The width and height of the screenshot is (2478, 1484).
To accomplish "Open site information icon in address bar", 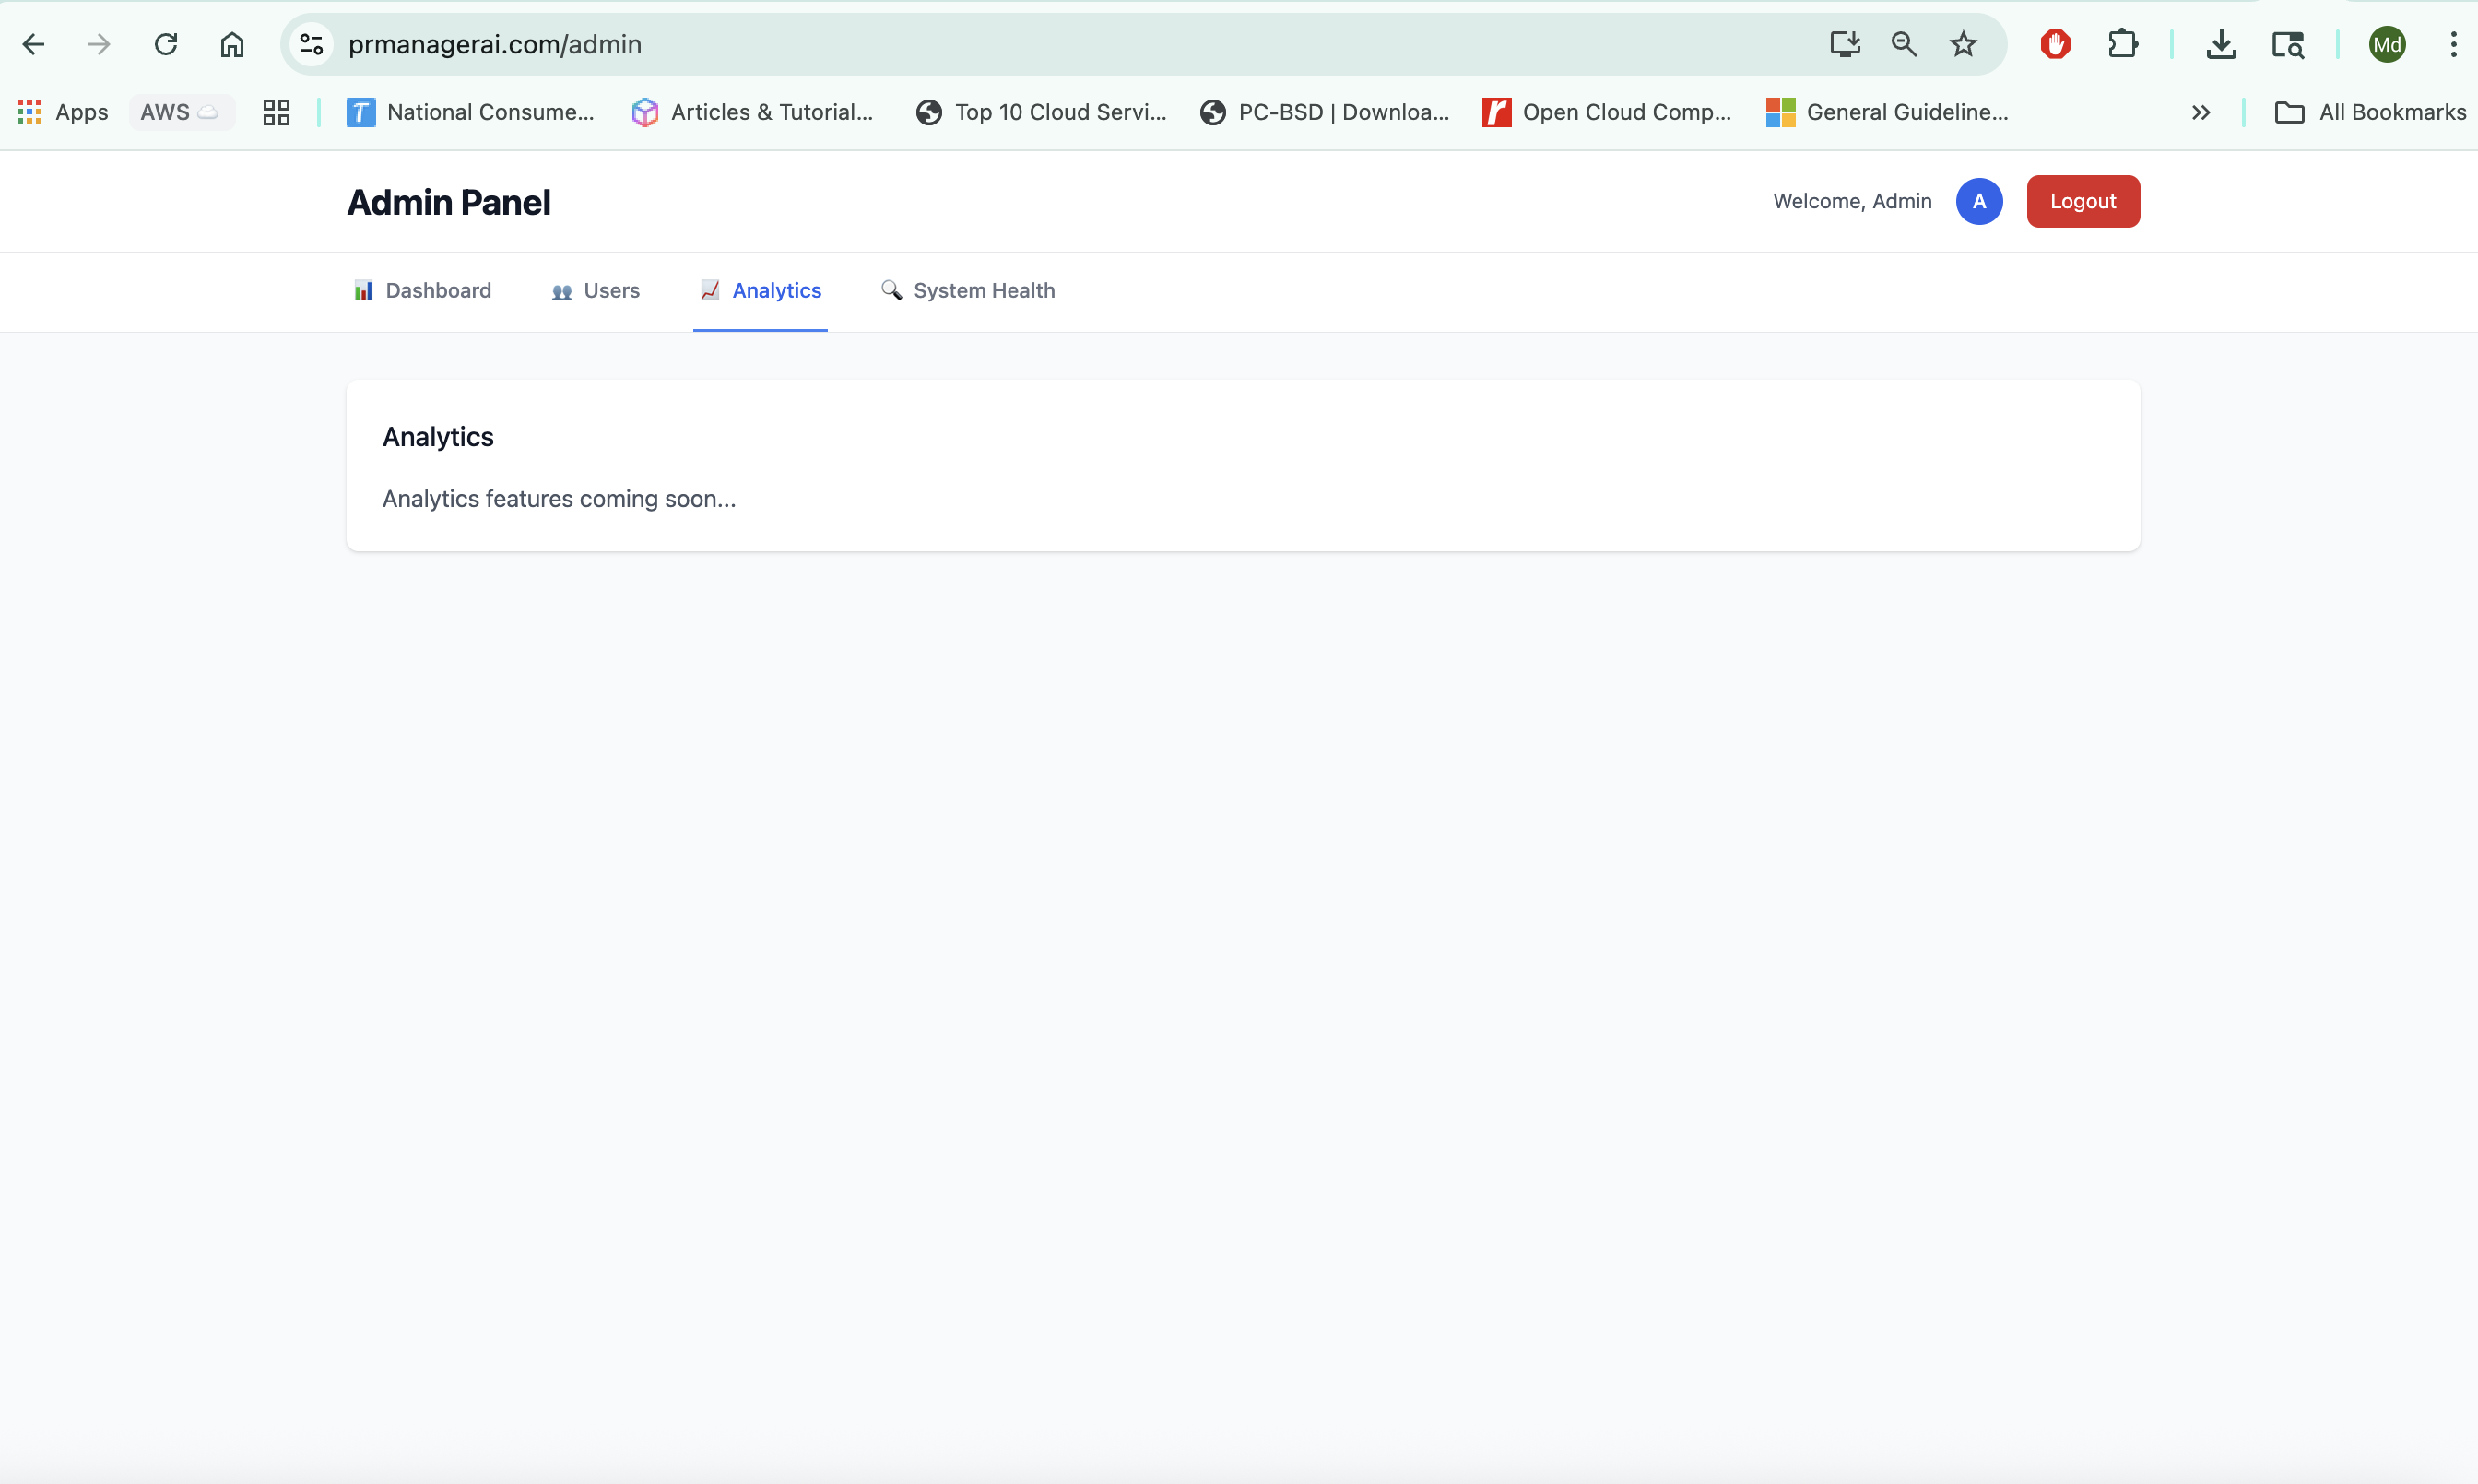I will tap(312, 44).
